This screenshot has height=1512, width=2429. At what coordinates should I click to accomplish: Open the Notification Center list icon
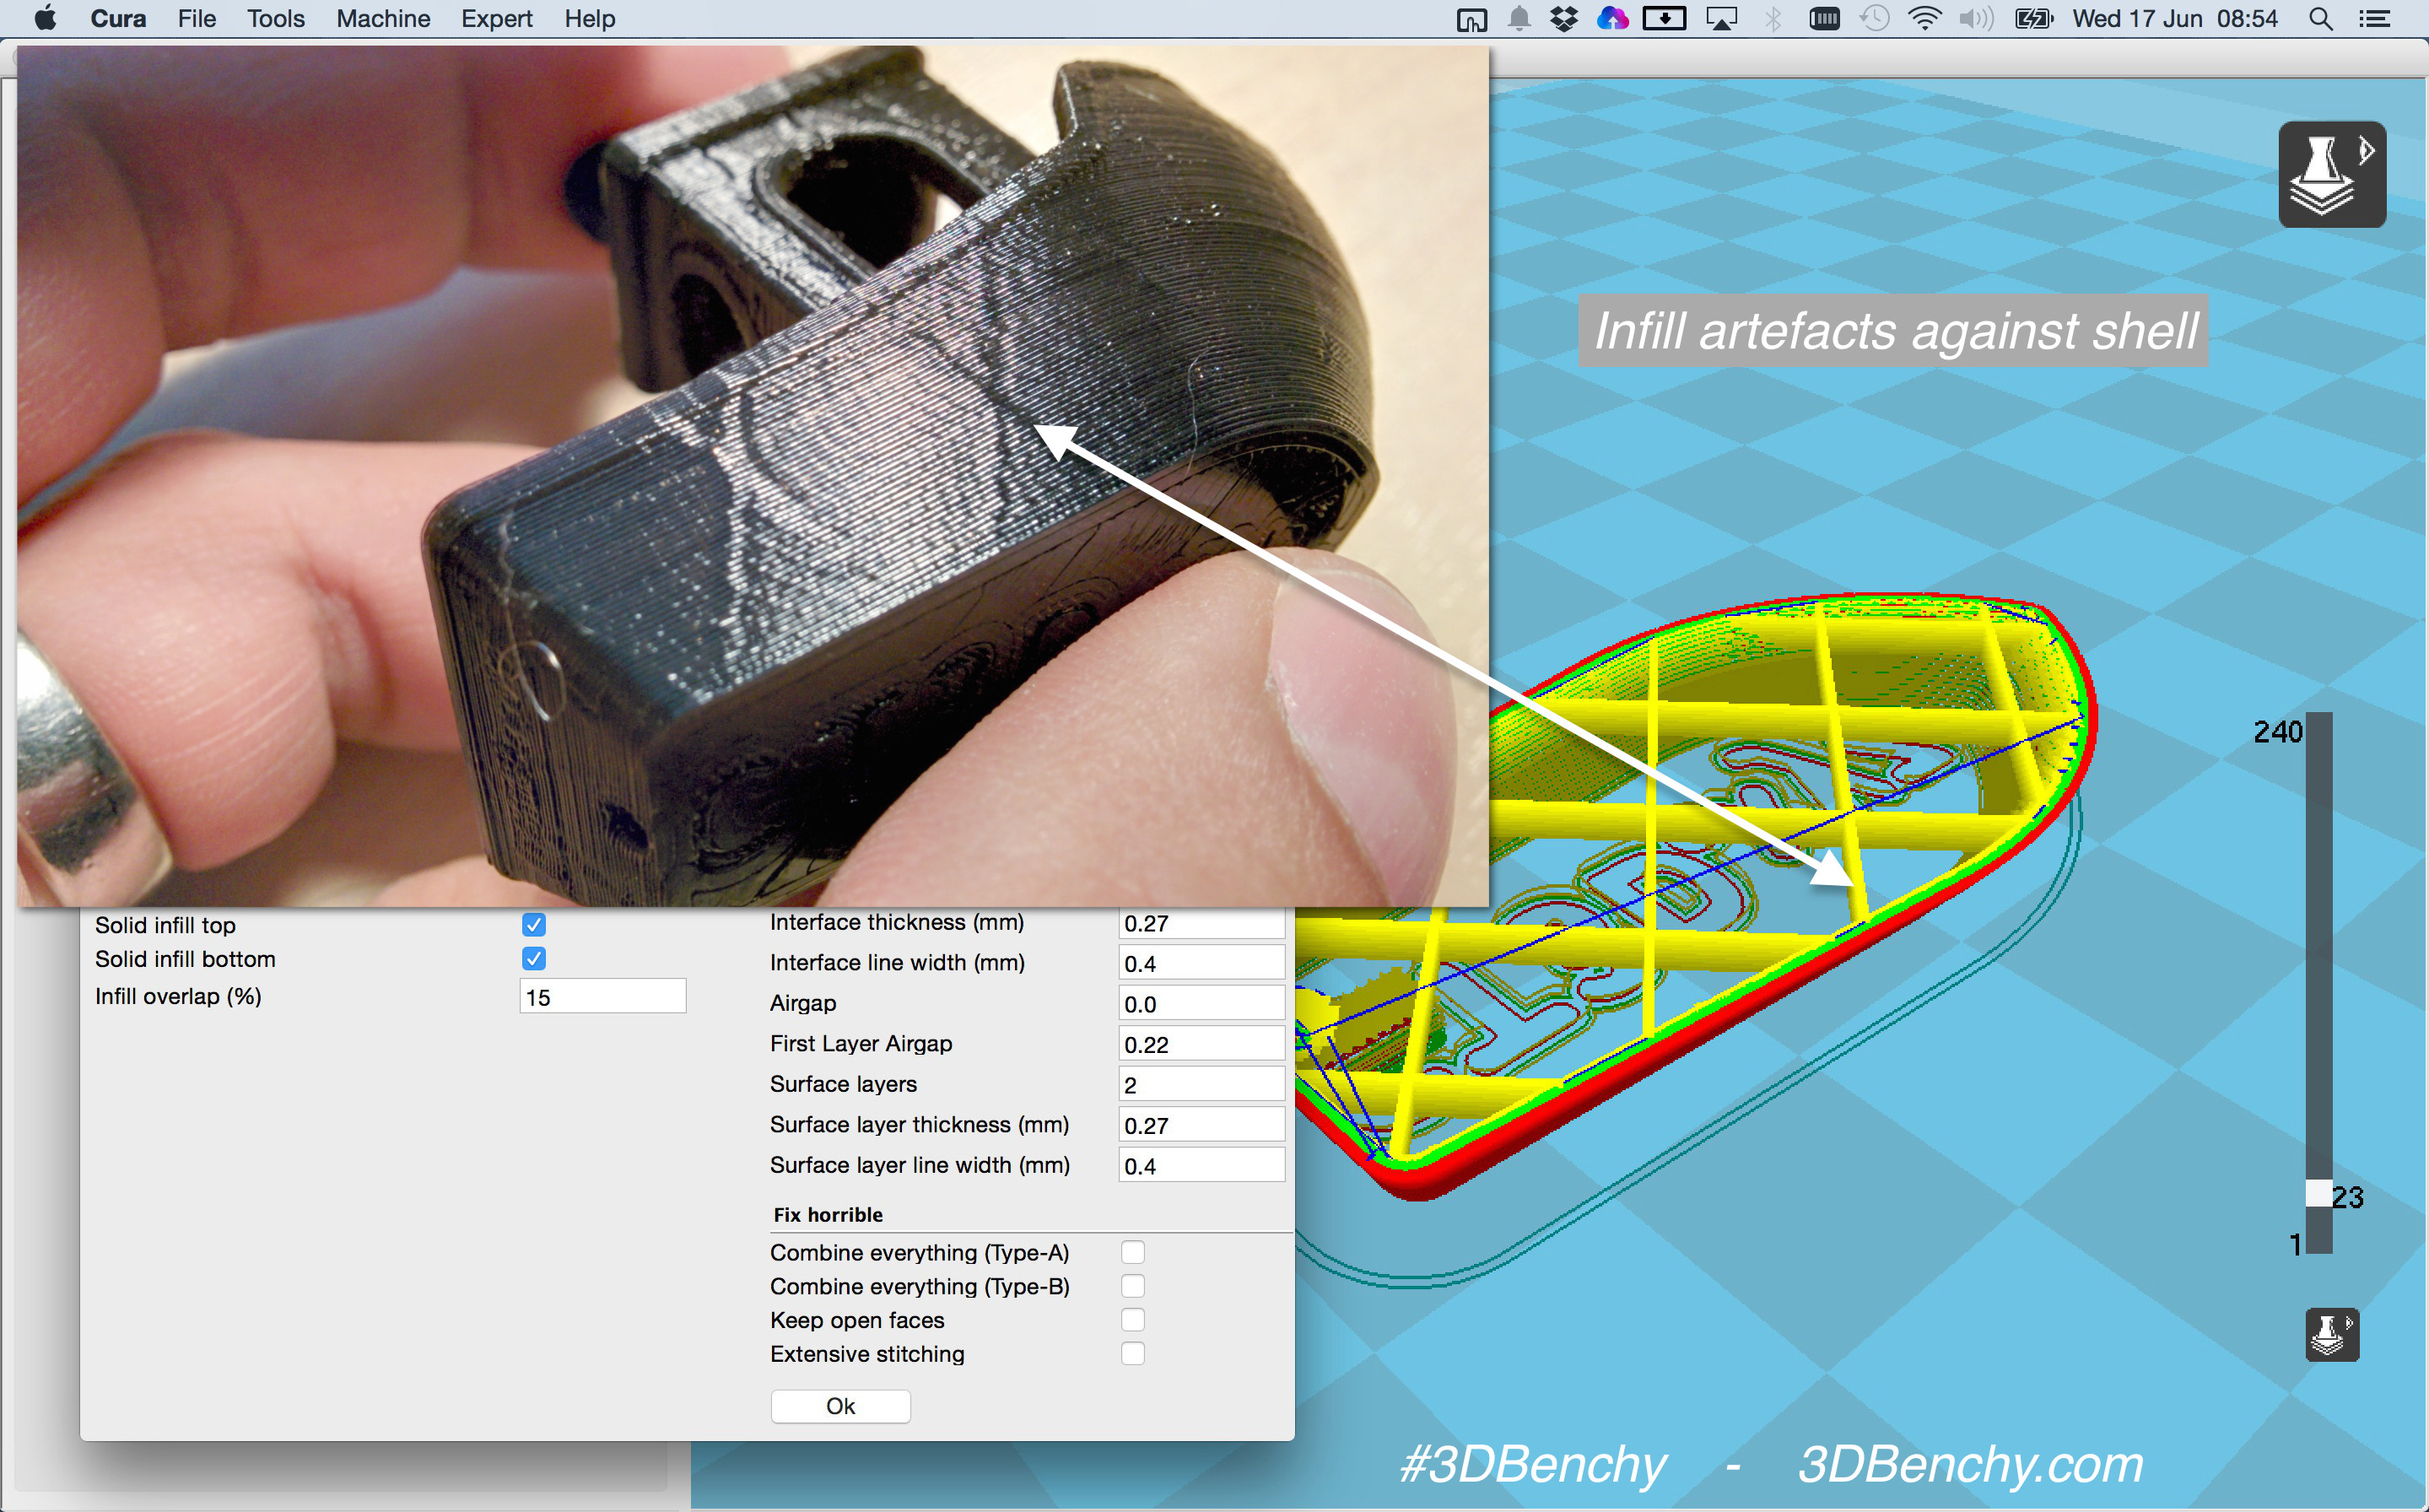2375,19
